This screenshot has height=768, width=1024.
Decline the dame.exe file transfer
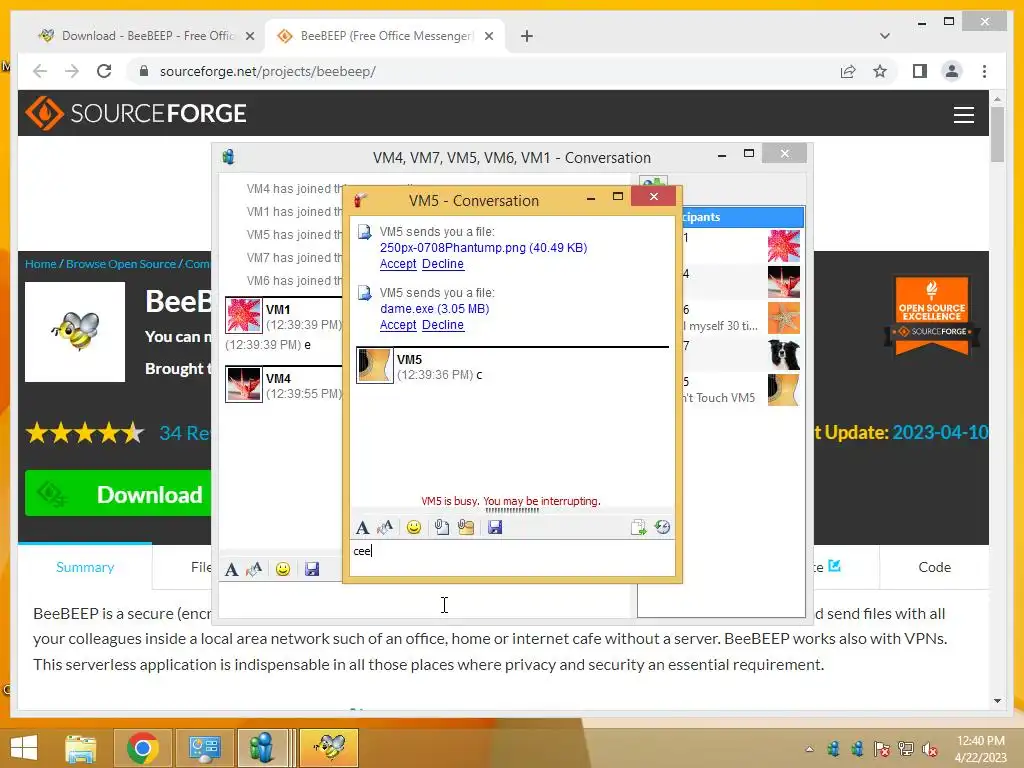(x=443, y=325)
